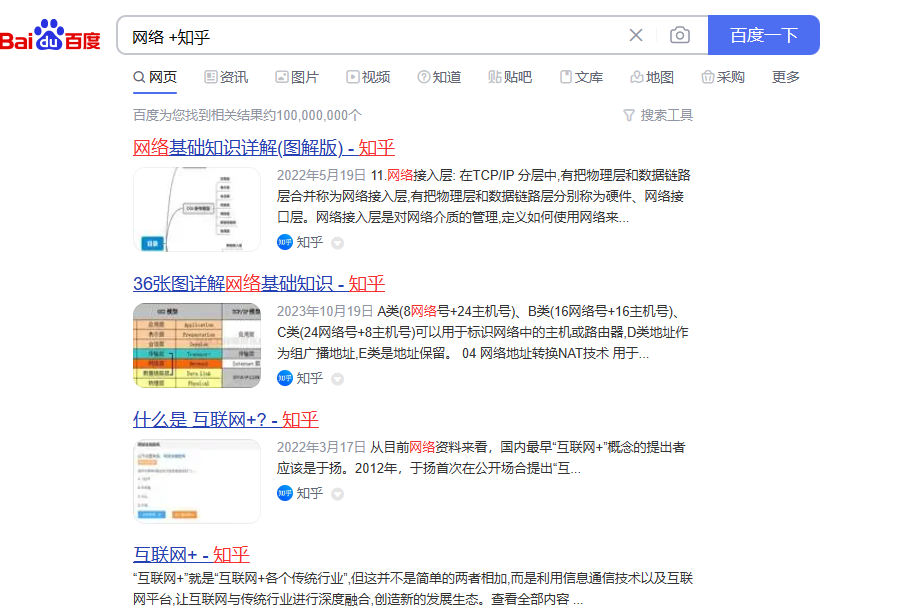Clear the search box with the X icon
909x614 pixels.
click(x=636, y=35)
